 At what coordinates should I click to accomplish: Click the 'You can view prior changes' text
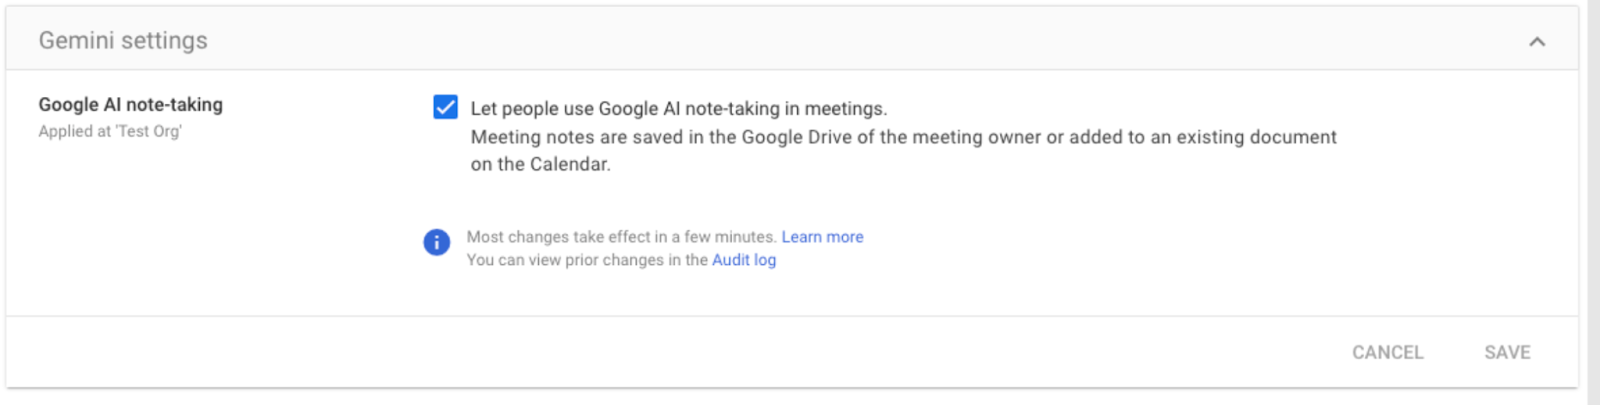click(x=587, y=260)
